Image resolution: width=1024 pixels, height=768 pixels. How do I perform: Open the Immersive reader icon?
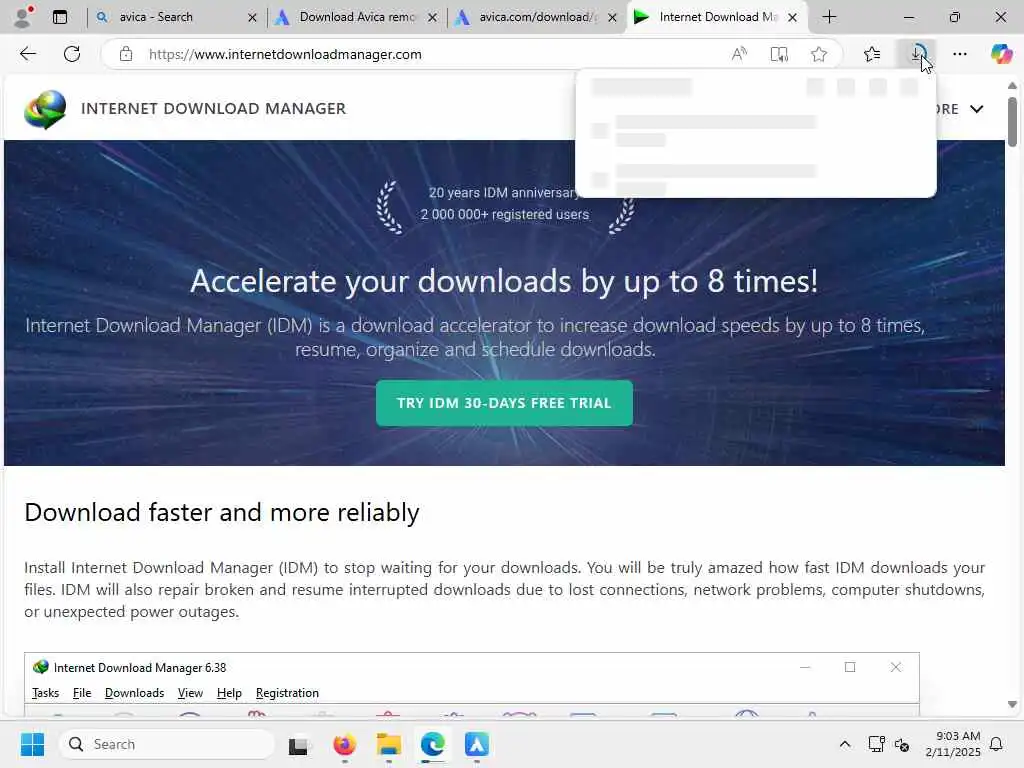click(779, 54)
